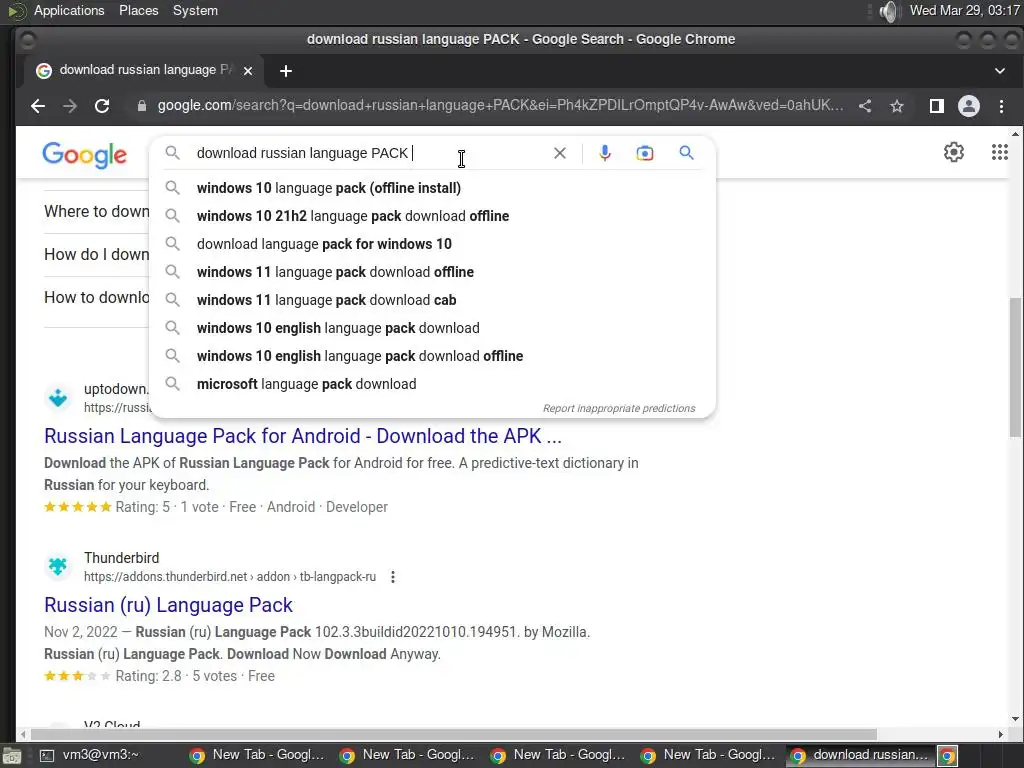The width and height of the screenshot is (1024, 768).
Task: Open Russian Language Pack for Android result
Action: 303,436
